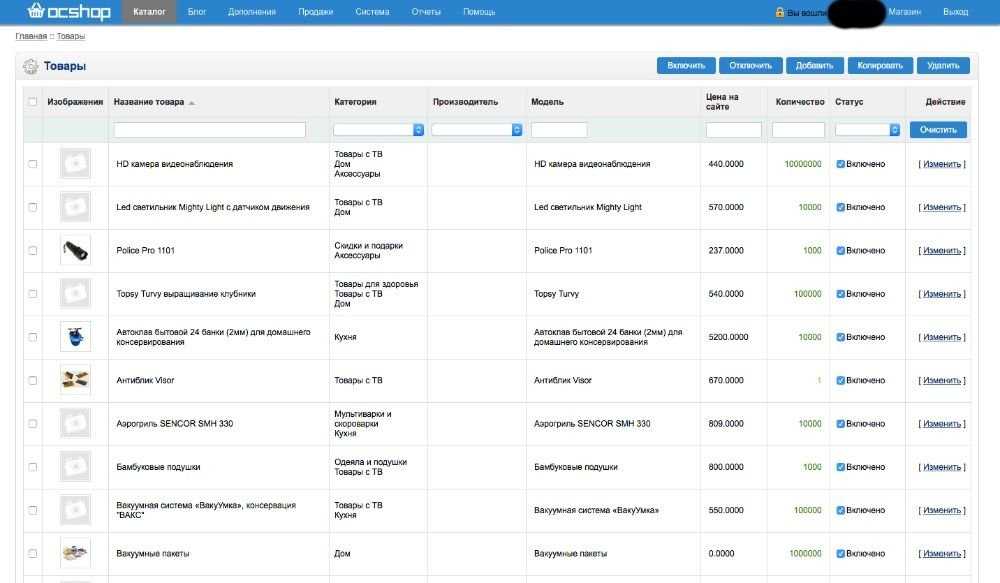The width and height of the screenshot is (1000, 583).
Task: Open Police Pro 1101 flashlight thumbnail
Action: click(x=75, y=251)
